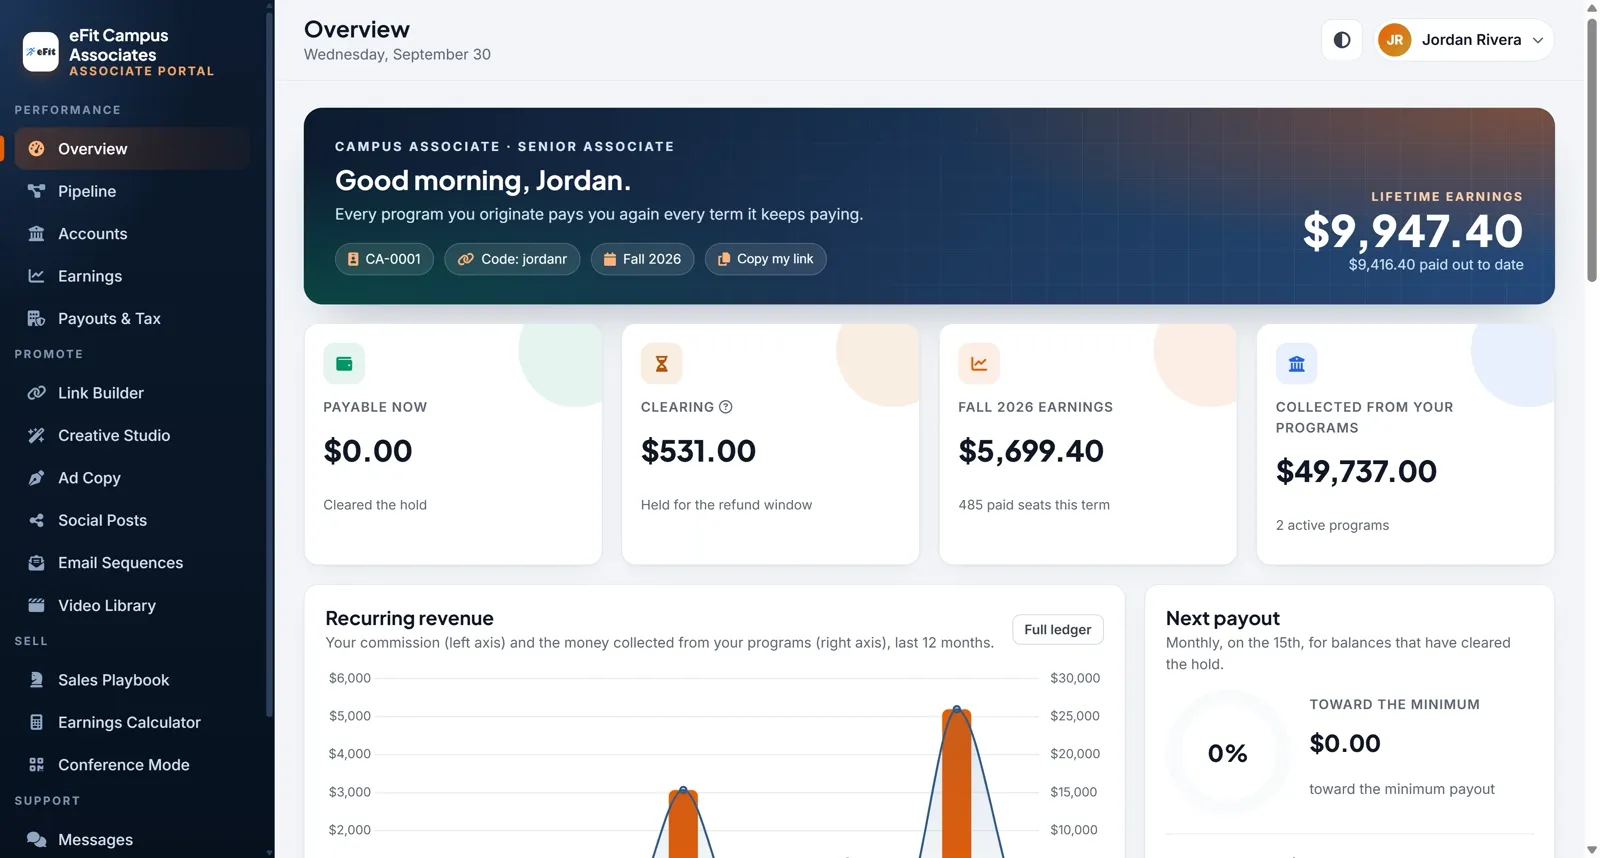Viewport: 1600px width, 858px height.
Task: Click the eFit logo icon in the sidebar
Action: [41, 52]
